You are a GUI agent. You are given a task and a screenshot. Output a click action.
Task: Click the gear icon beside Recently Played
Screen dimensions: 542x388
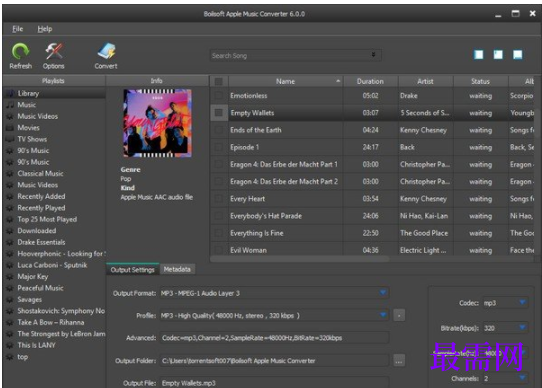coord(10,208)
